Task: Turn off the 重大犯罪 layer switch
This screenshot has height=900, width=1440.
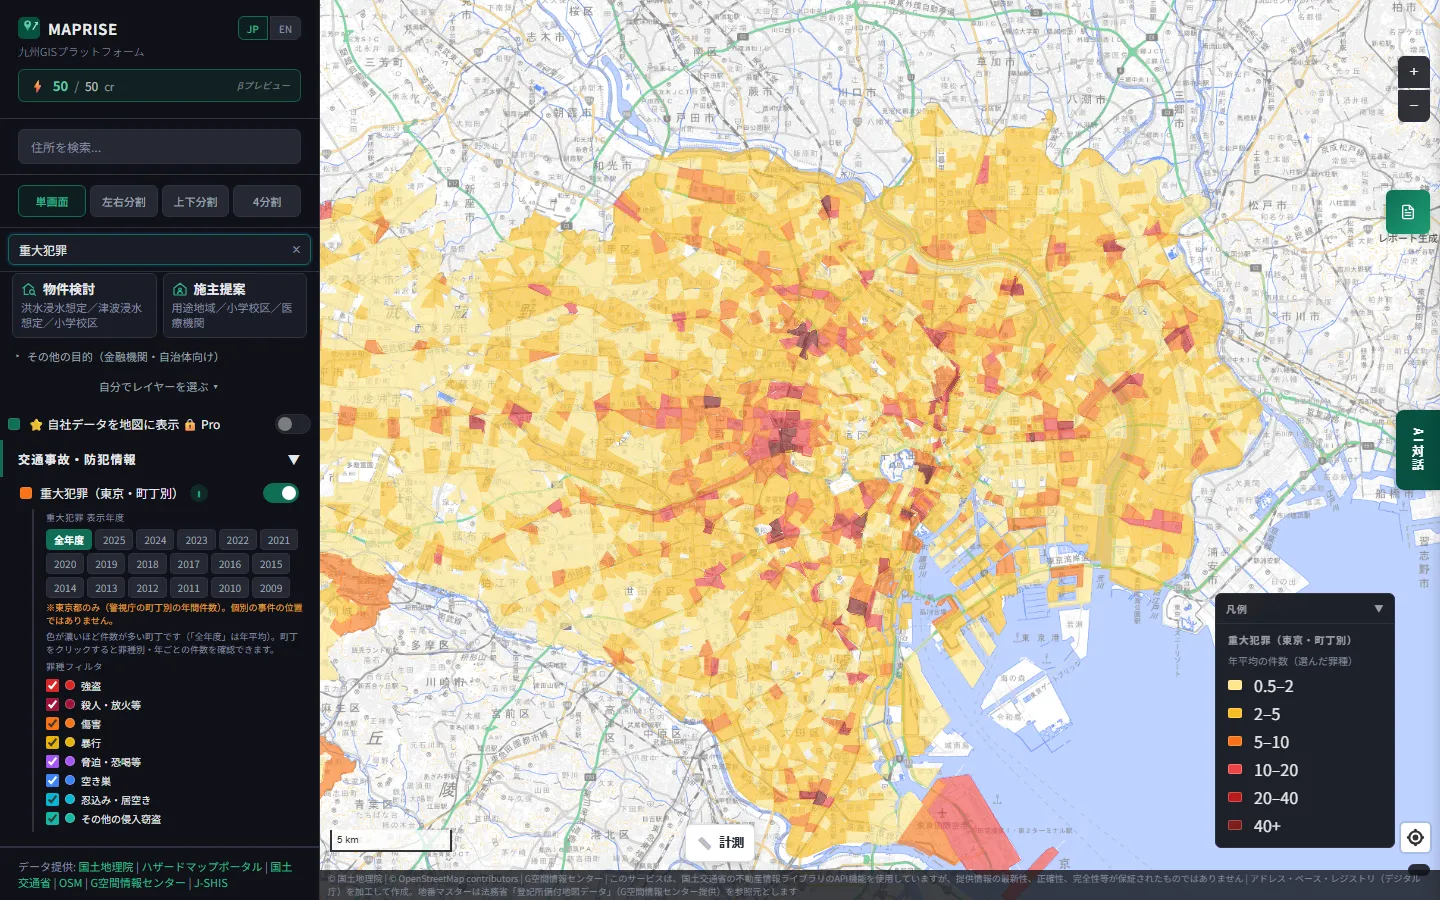Action: (x=281, y=493)
